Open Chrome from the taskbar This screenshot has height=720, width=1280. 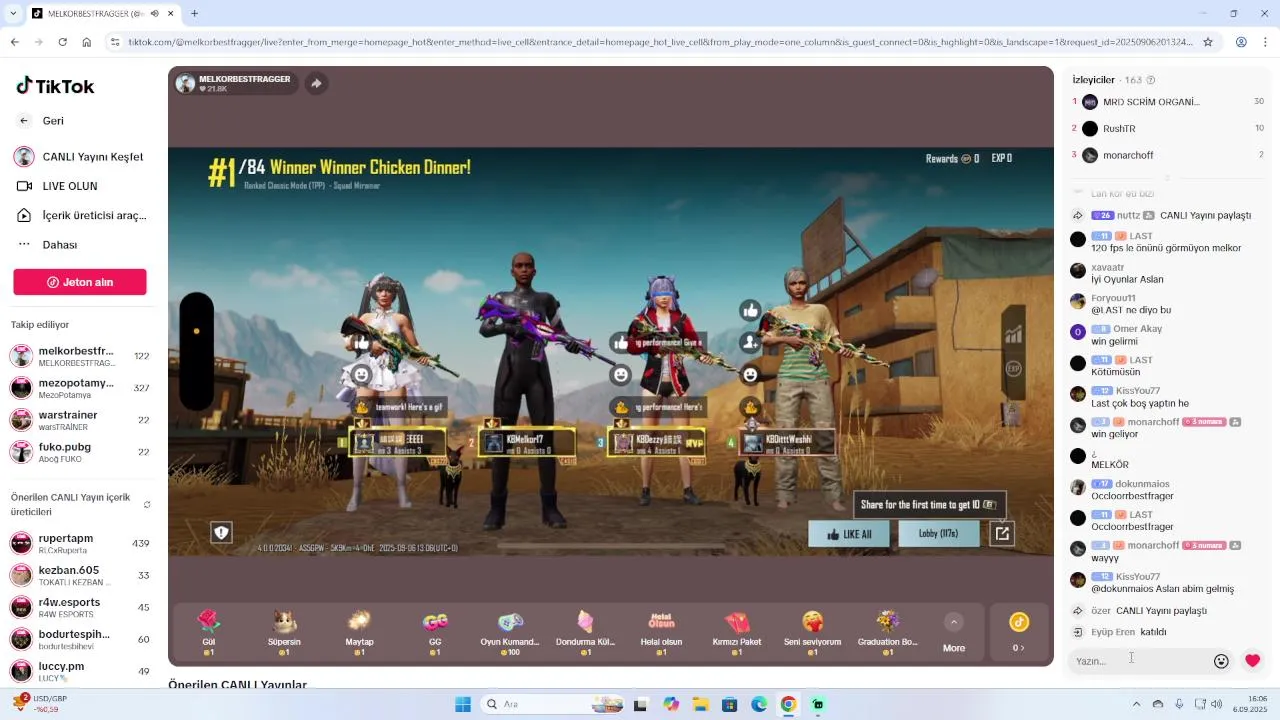pyautogui.click(x=788, y=704)
